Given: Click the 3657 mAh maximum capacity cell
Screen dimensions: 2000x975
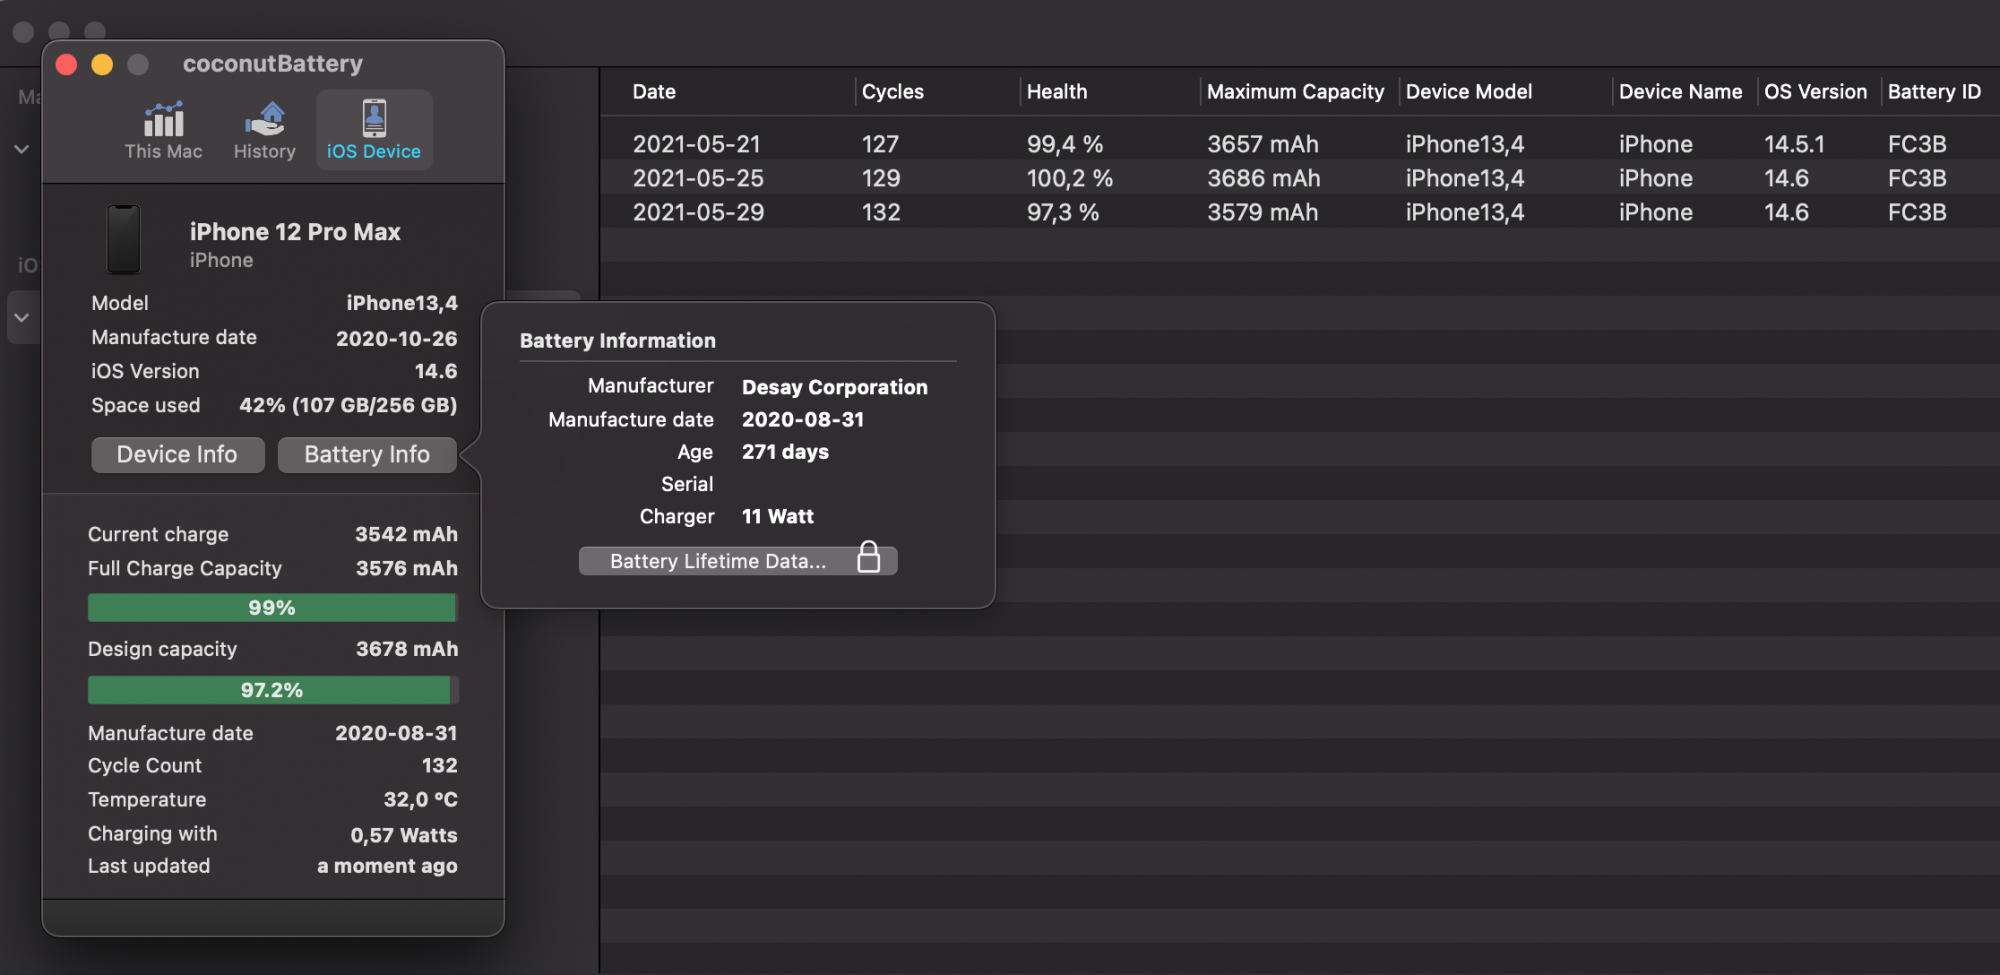Looking at the screenshot, I should (x=1263, y=144).
